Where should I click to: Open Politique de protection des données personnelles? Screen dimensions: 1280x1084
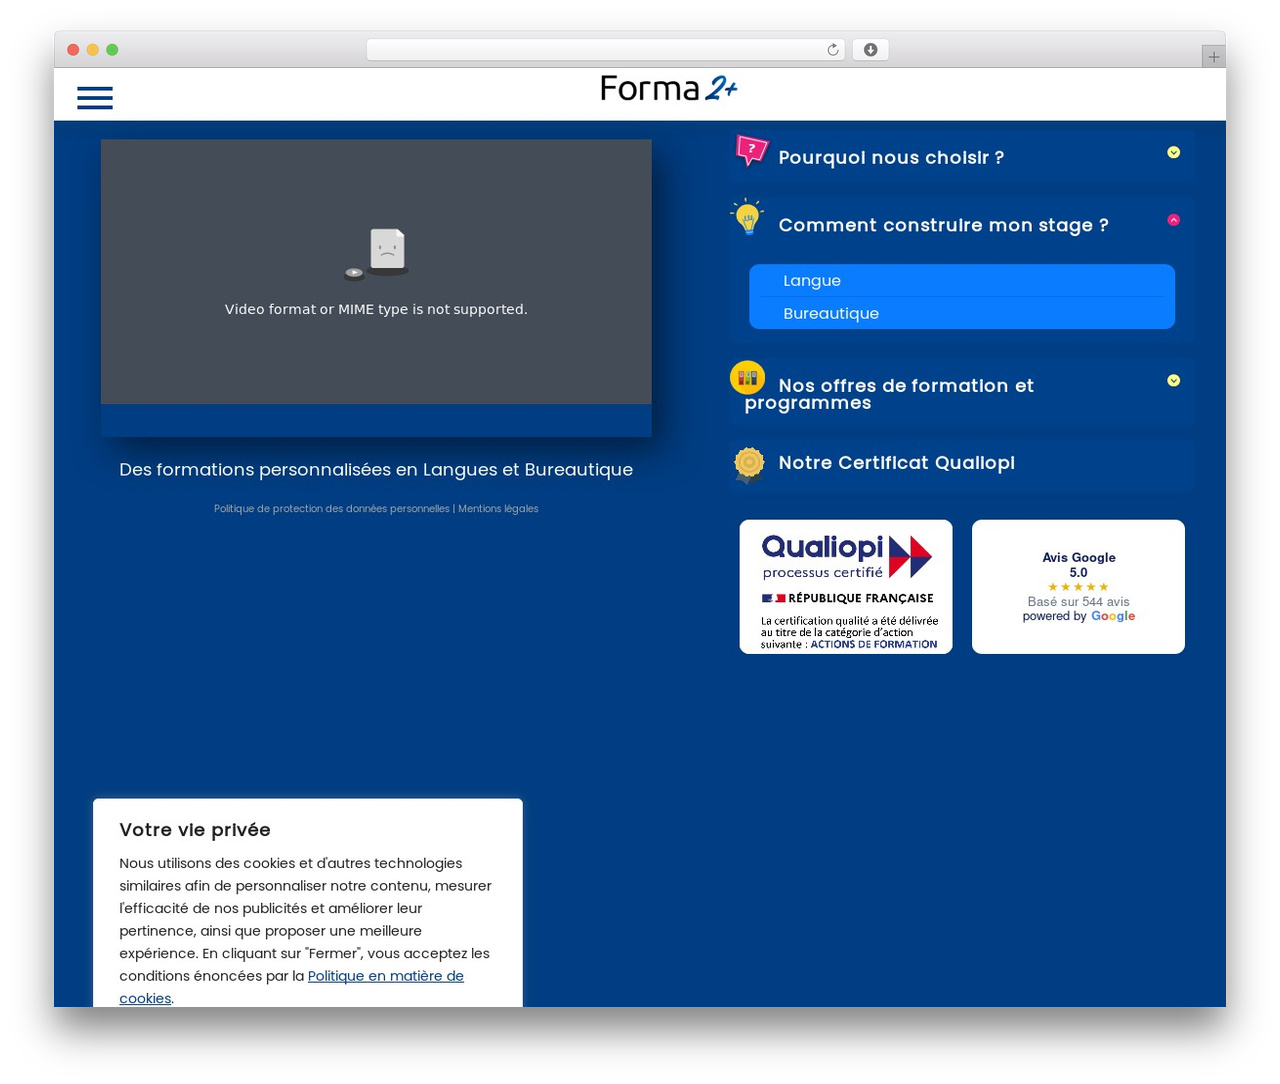click(x=332, y=509)
